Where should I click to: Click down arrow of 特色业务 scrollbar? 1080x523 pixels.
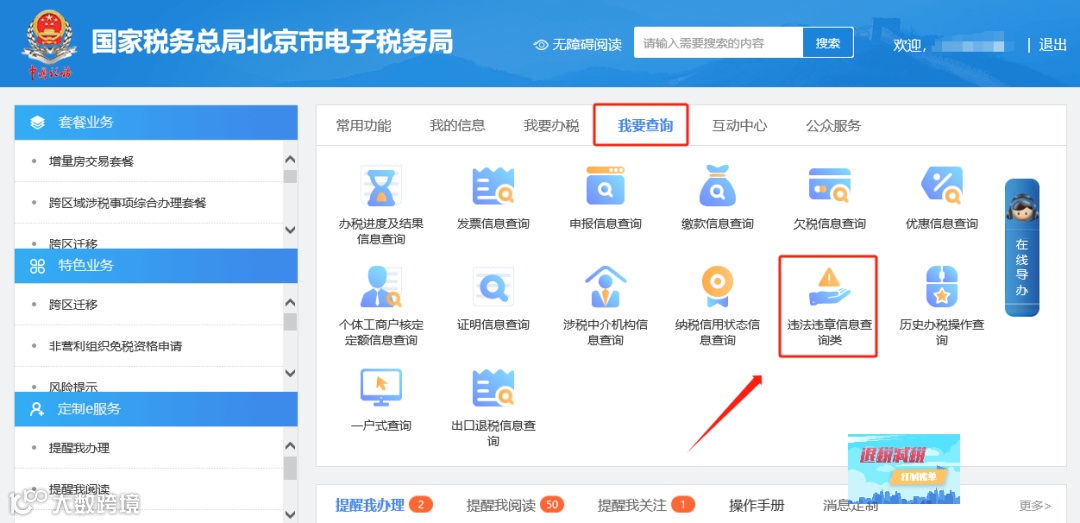290,373
